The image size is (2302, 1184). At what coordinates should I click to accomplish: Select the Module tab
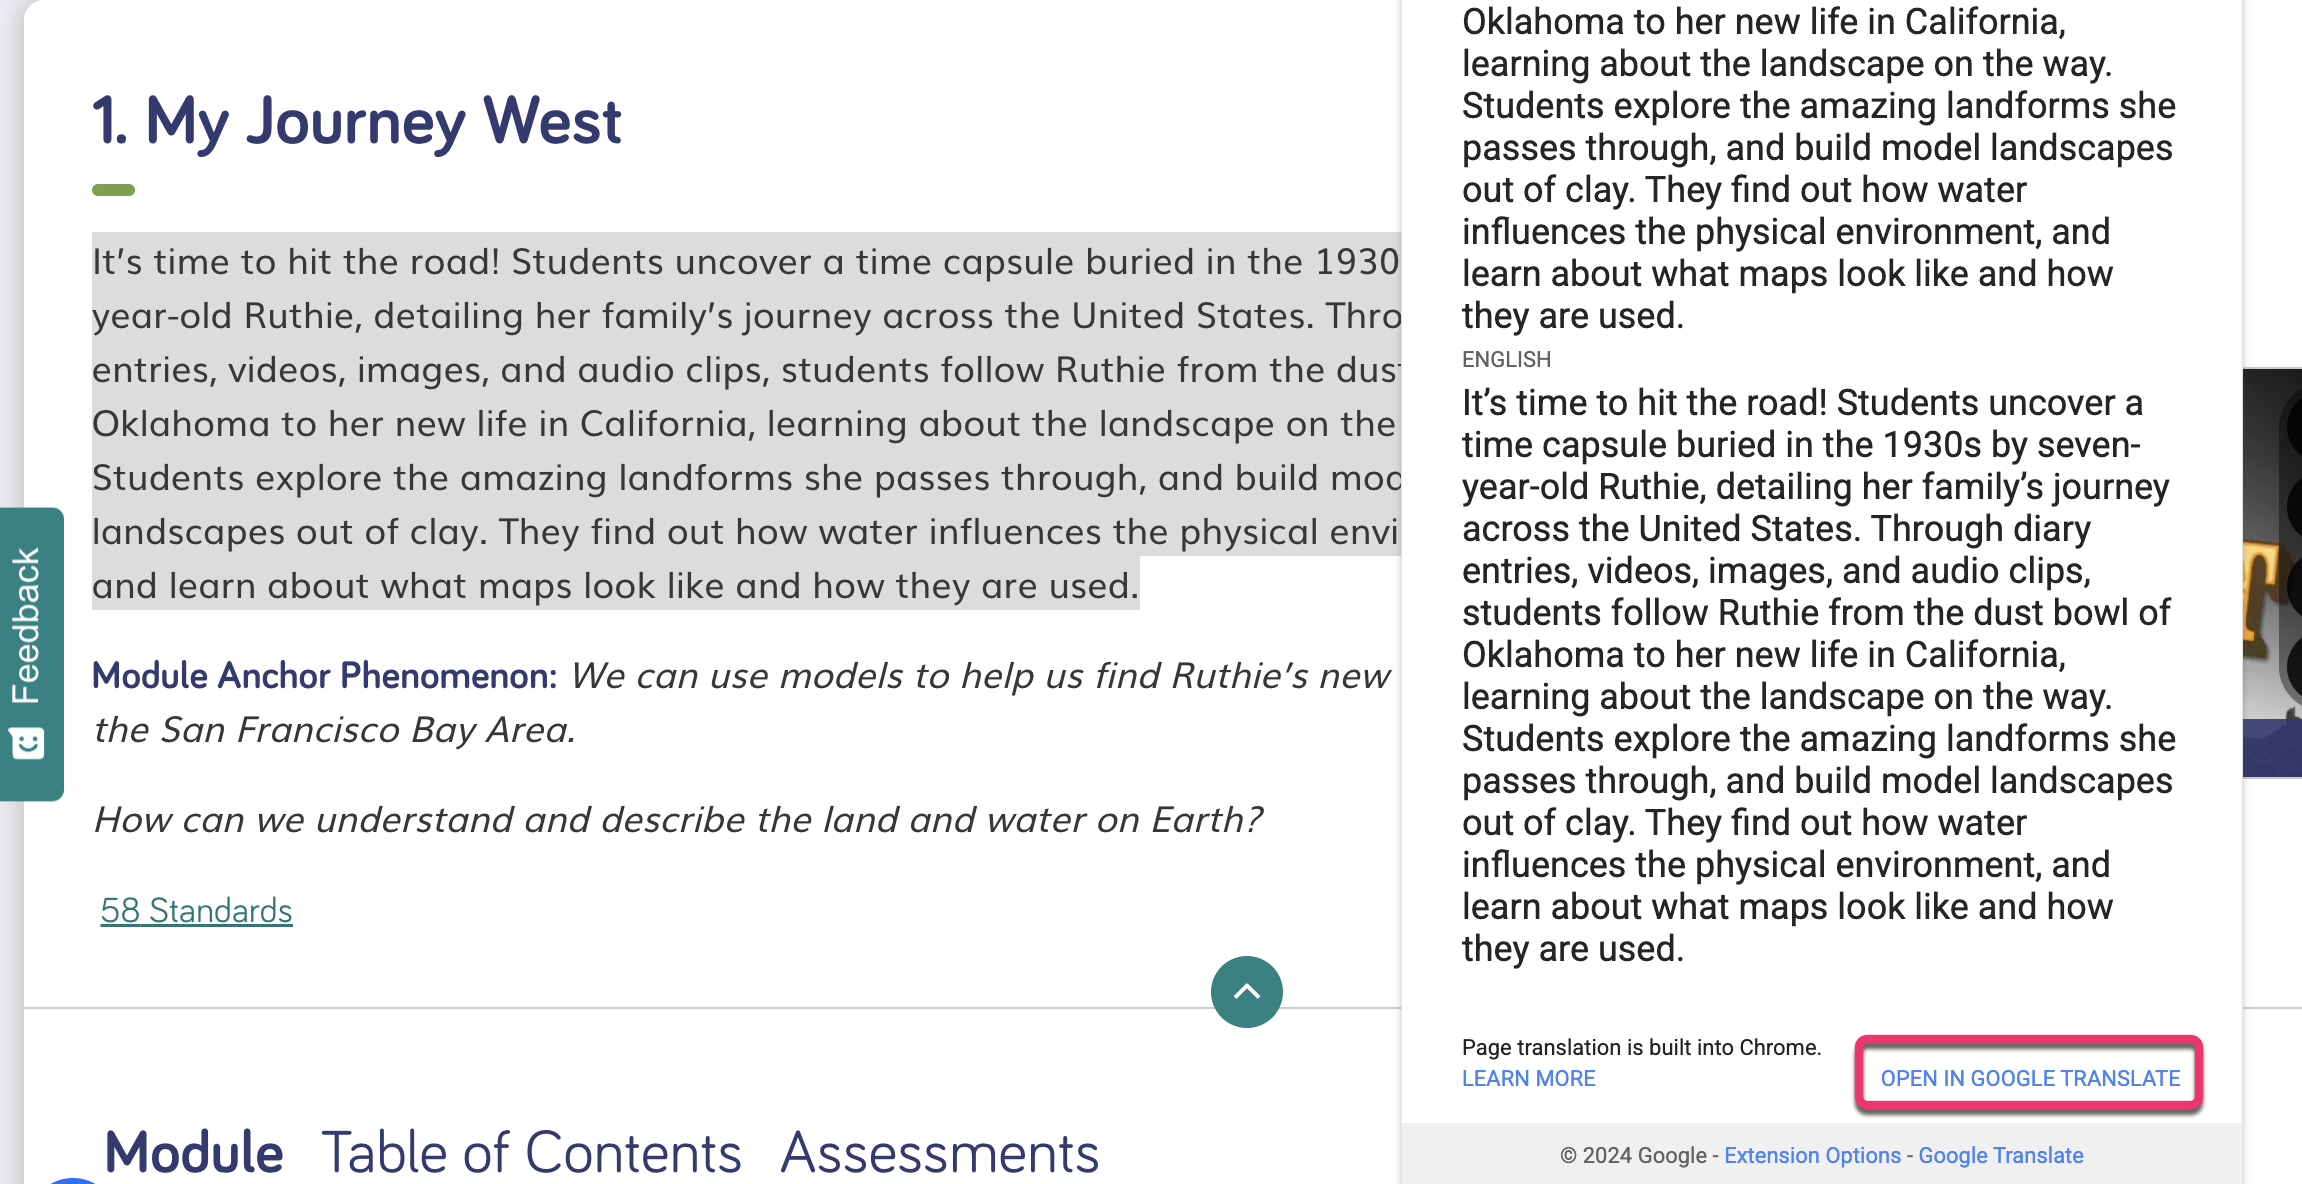point(194,1152)
